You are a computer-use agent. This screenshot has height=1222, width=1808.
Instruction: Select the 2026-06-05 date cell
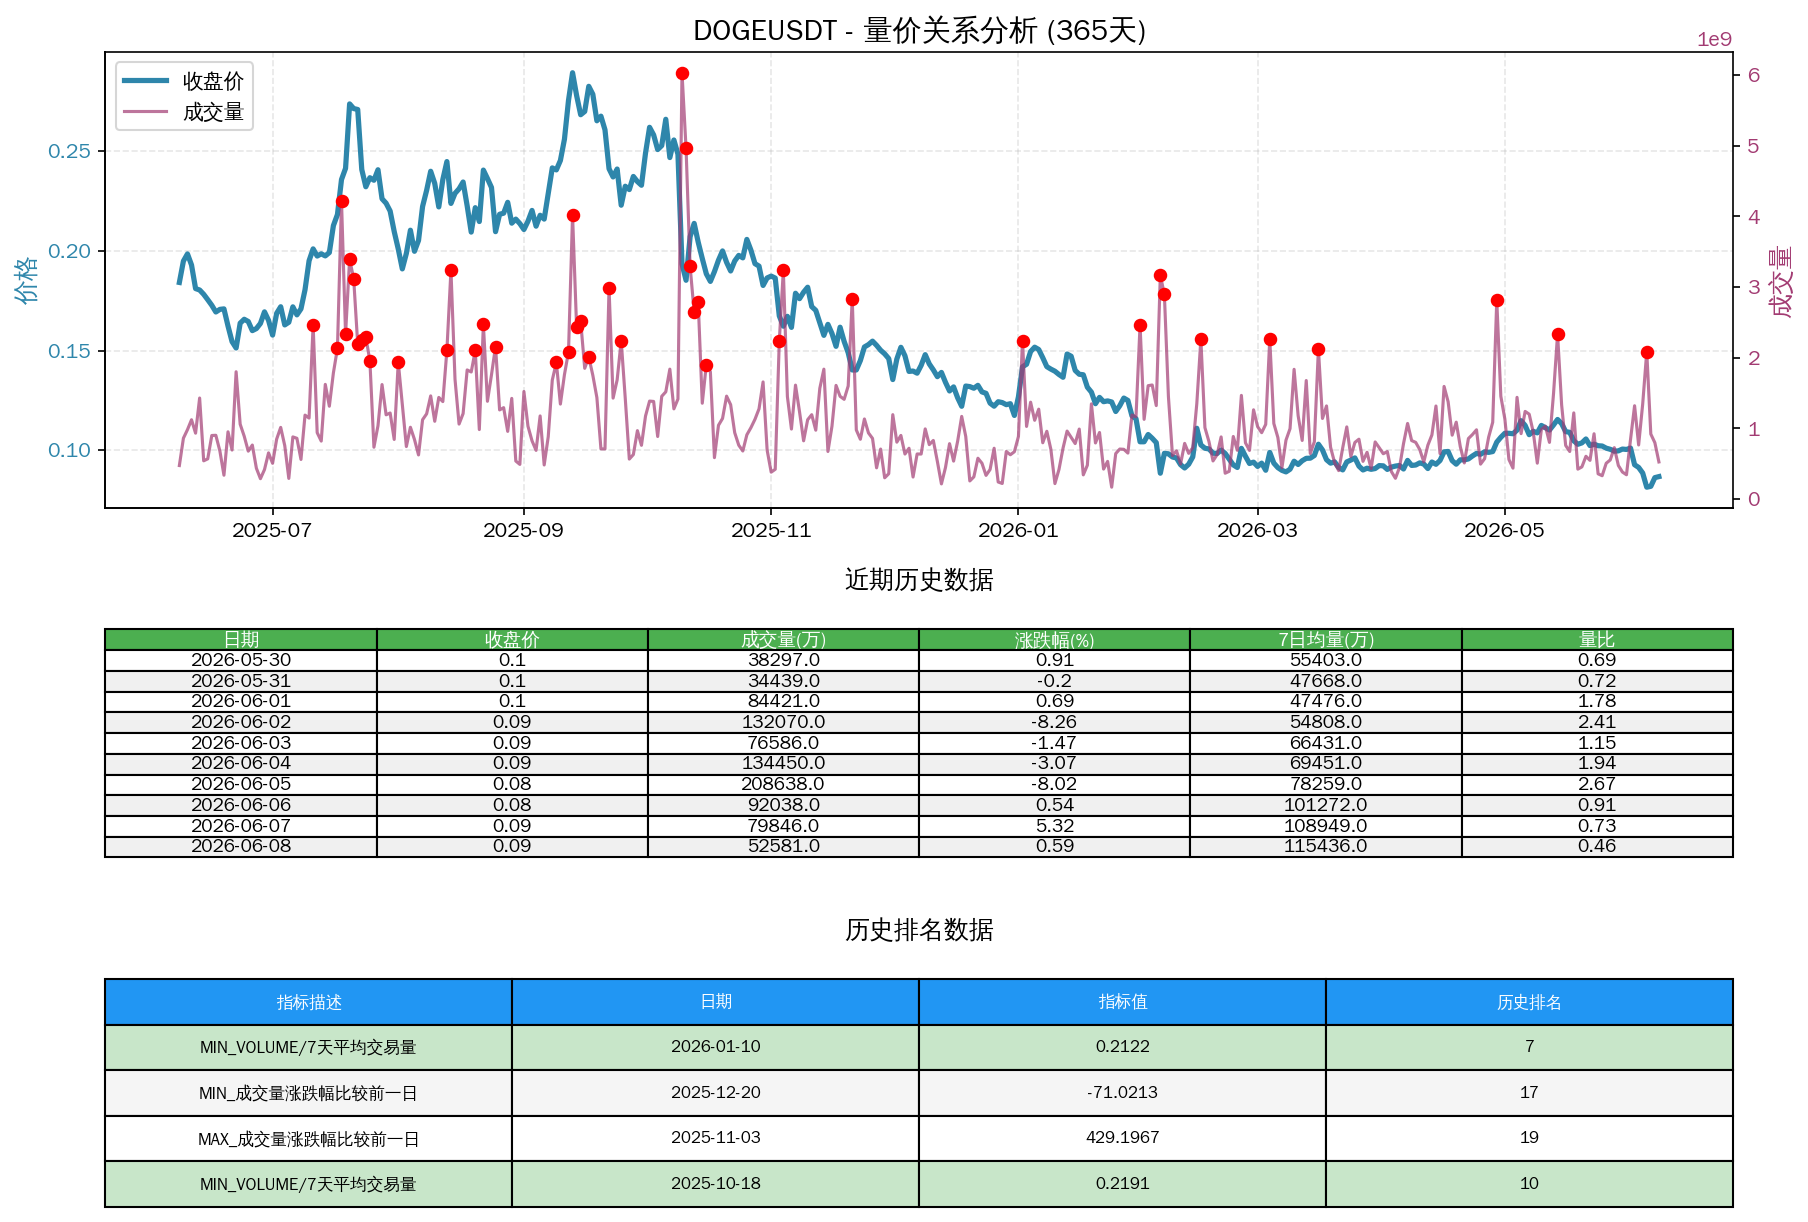point(241,784)
